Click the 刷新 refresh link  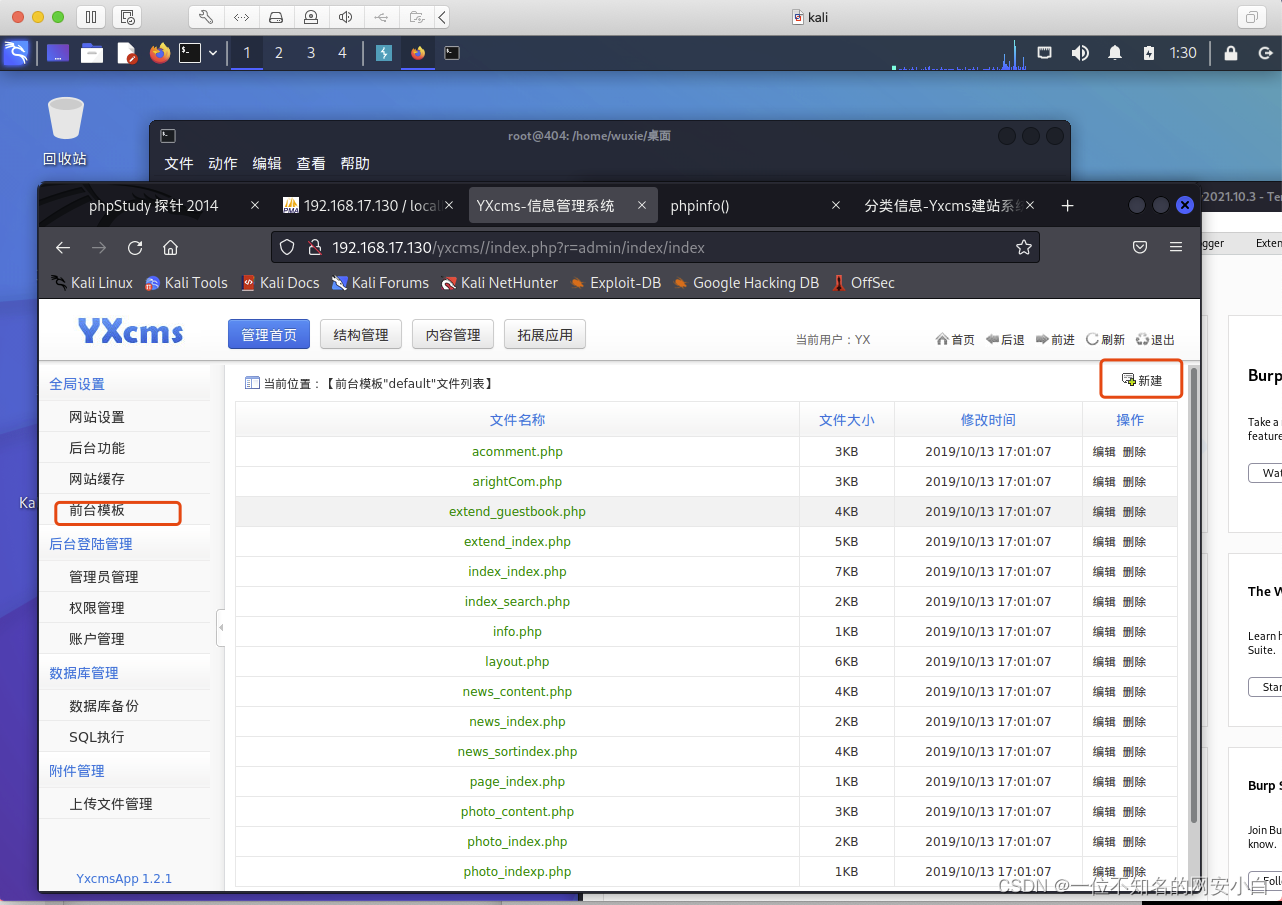pos(1105,340)
